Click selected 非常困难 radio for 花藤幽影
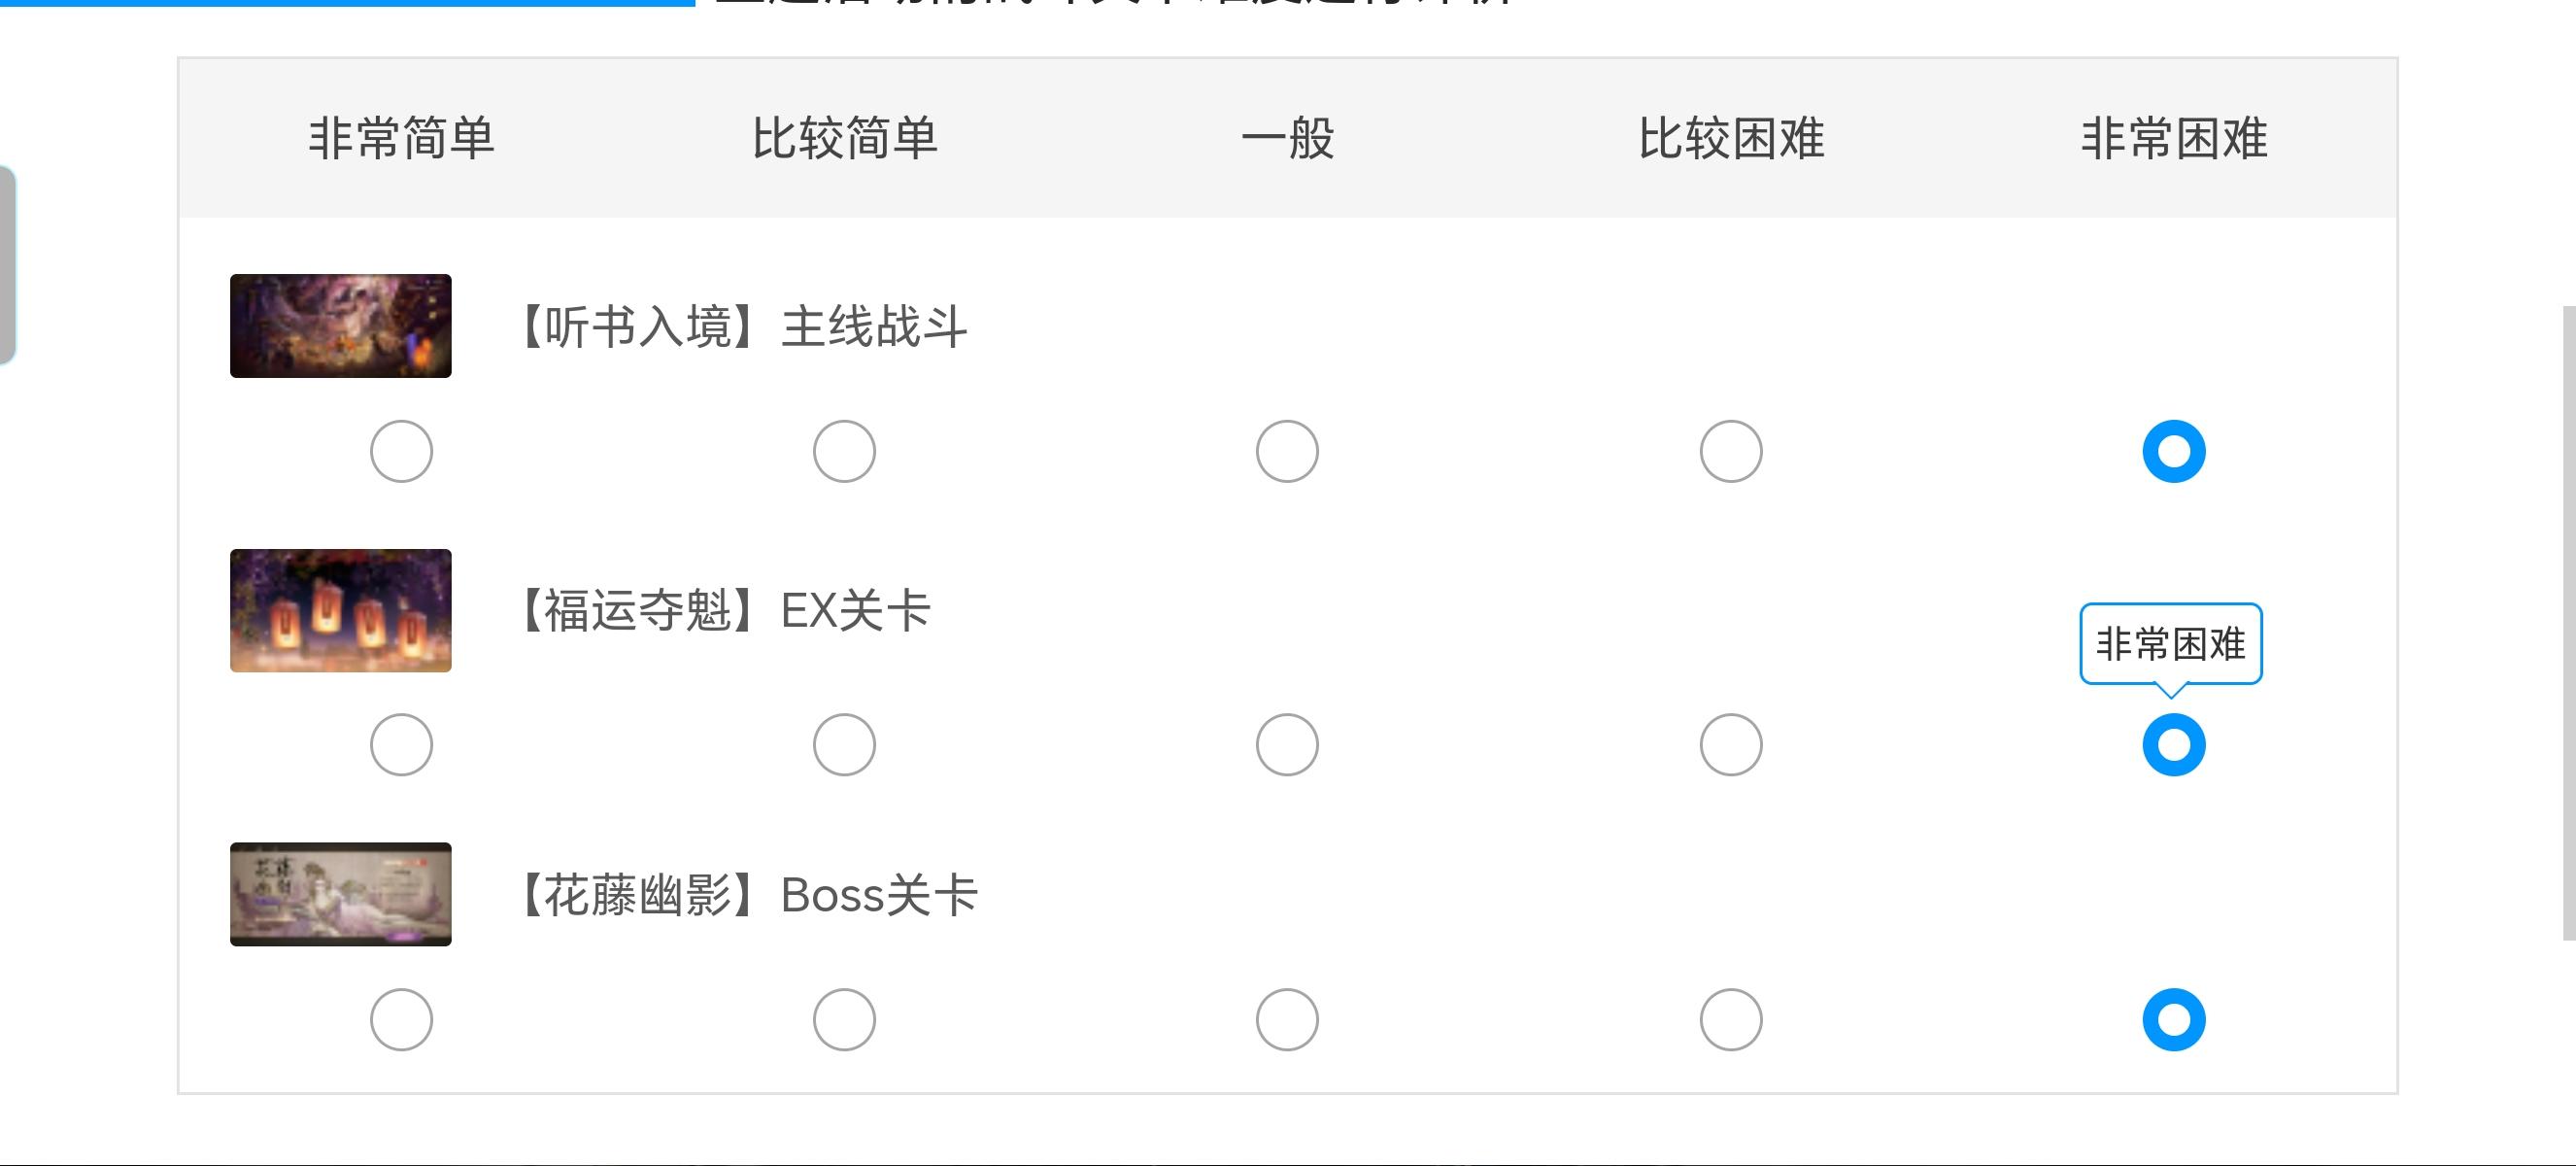Image resolution: width=2576 pixels, height=1166 pixels. (2173, 1020)
